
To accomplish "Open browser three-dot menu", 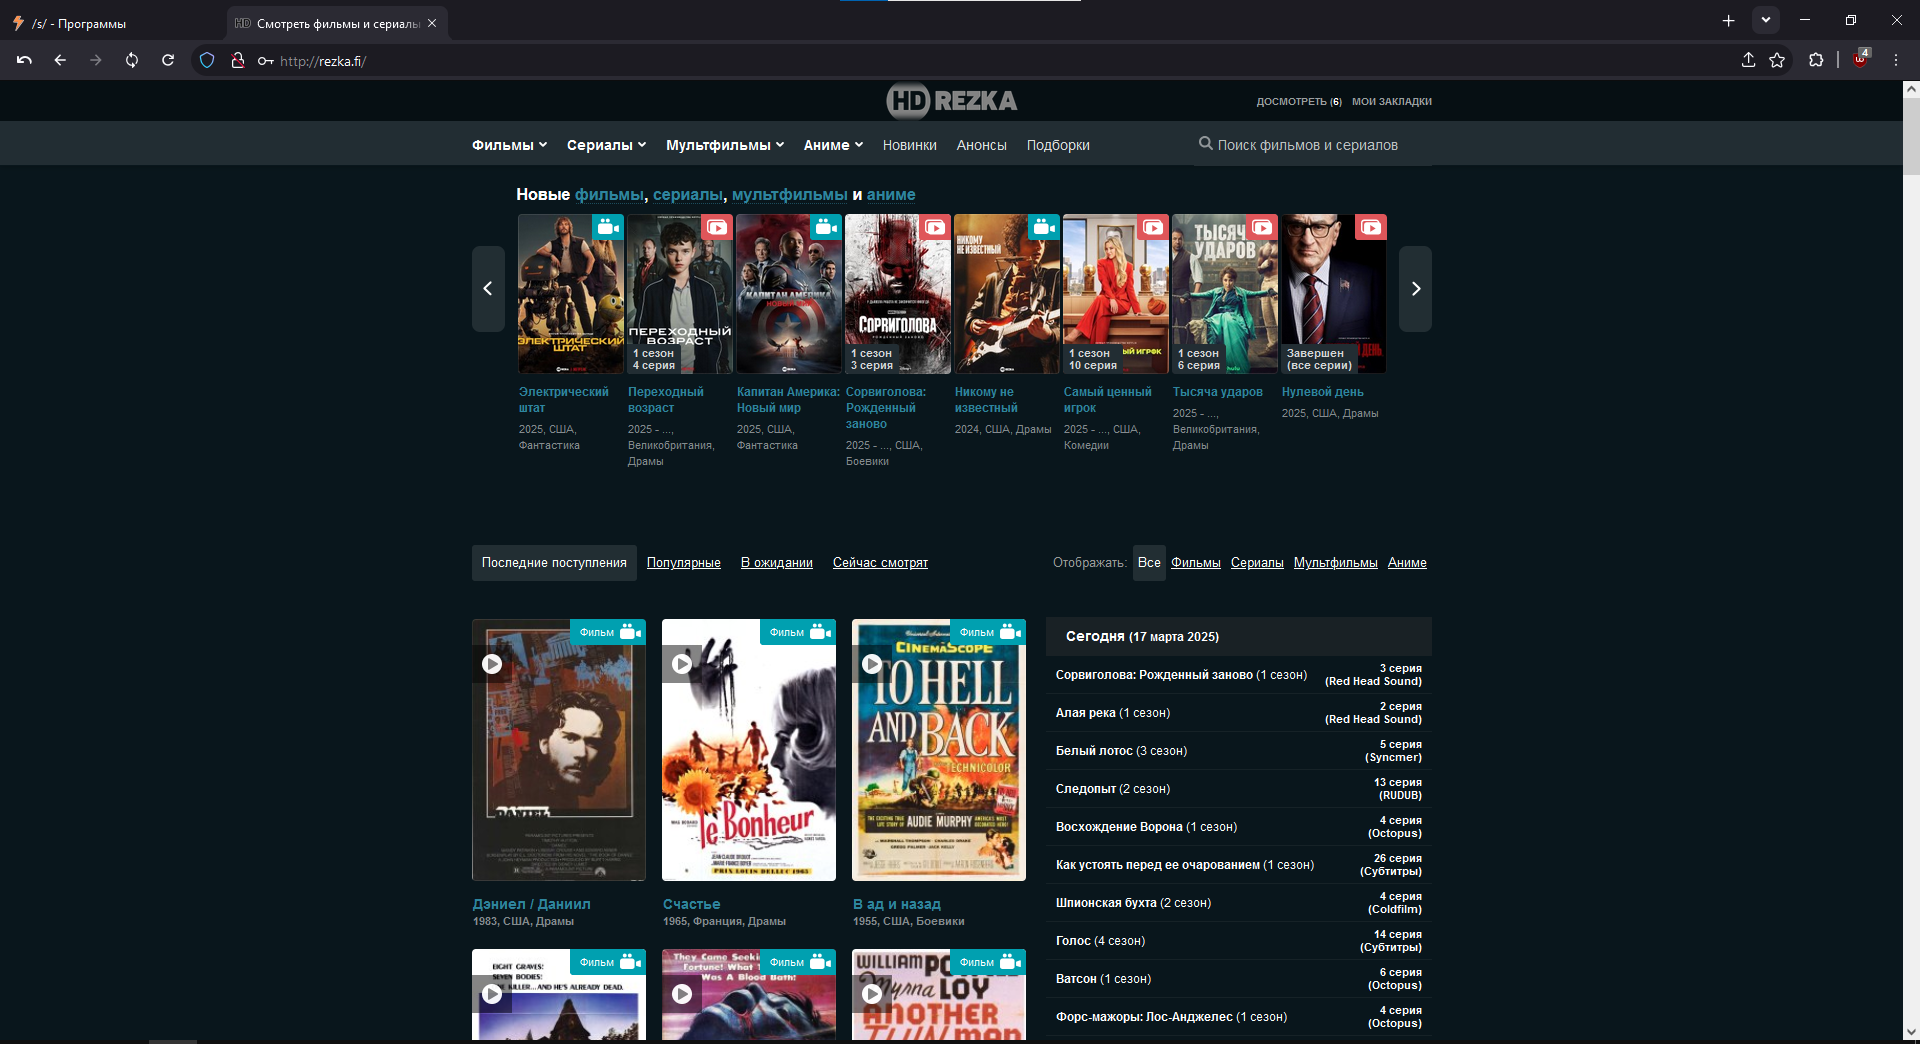I will [x=1896, y=60].
